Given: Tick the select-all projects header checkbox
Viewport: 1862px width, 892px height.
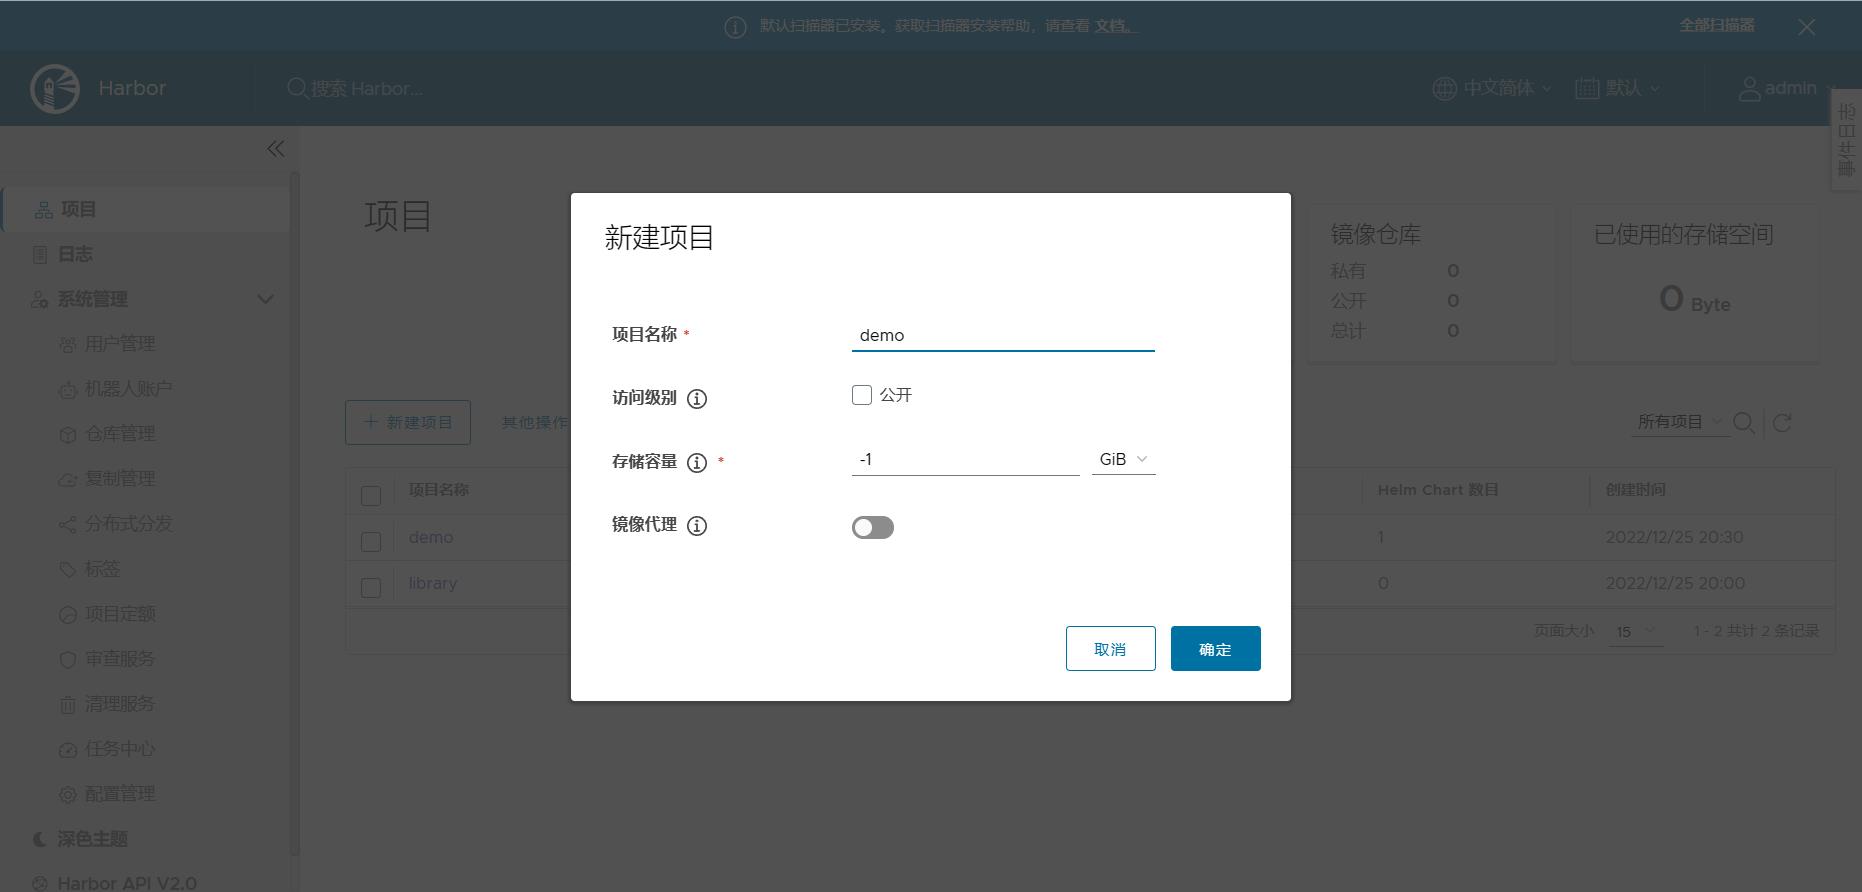Looking at the screenshot, I should click(371, 495).
